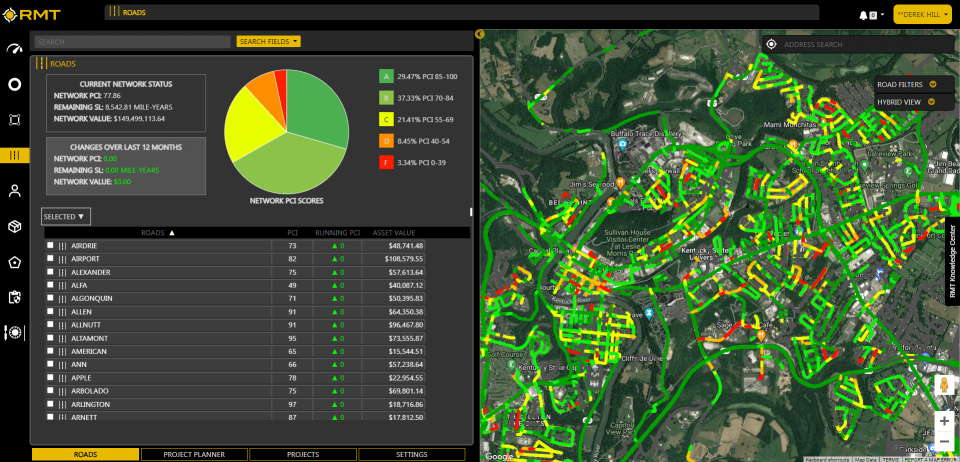Screen dimensions: 960x462
Task: Open the RMT Knowledge Center side link
Action: [952, 262]
